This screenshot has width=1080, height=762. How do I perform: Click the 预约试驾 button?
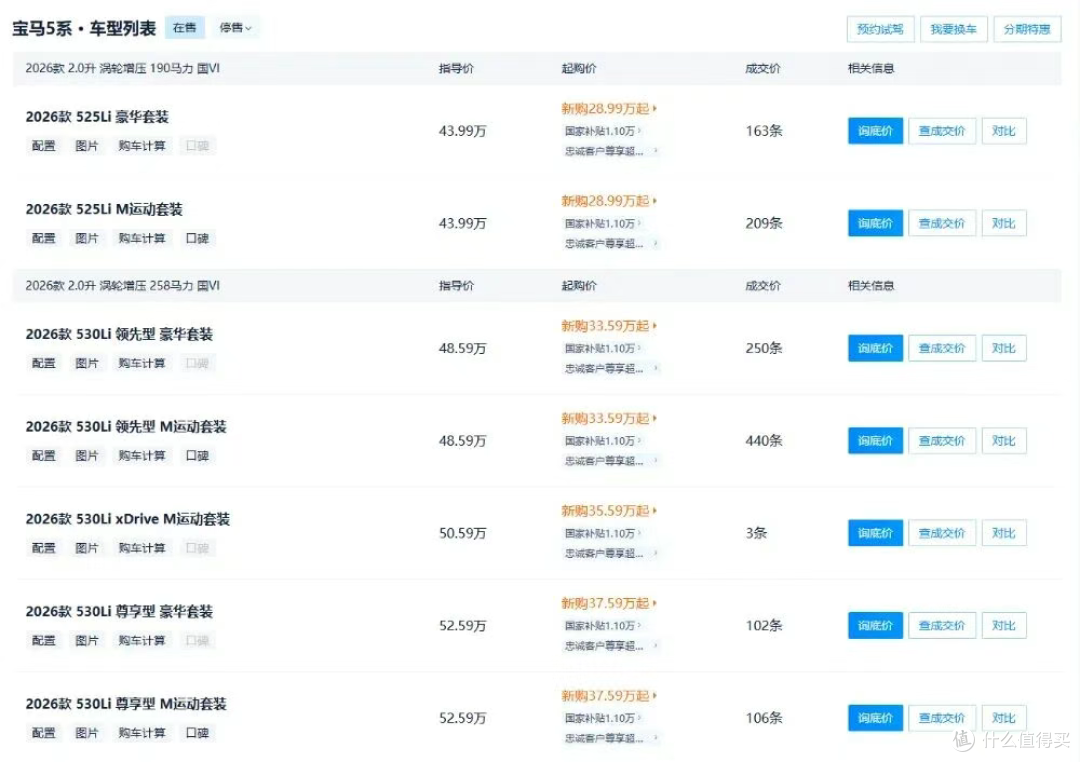(x=880, y=29)
